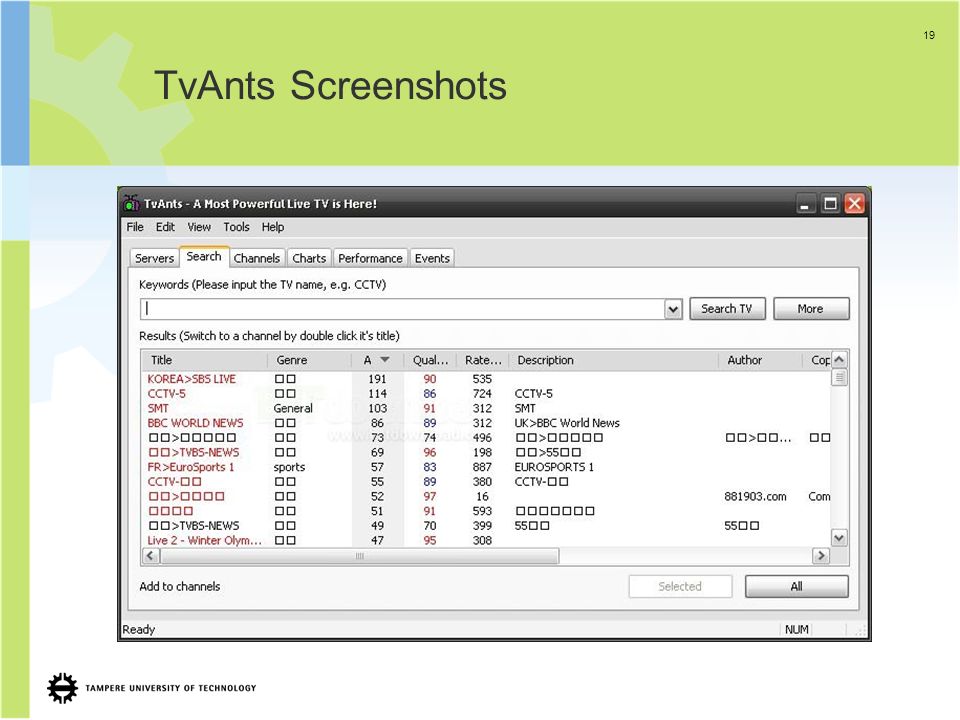Click the right arrow of horizontal scrollbar

pyautogui.click(x=820, y=556)
